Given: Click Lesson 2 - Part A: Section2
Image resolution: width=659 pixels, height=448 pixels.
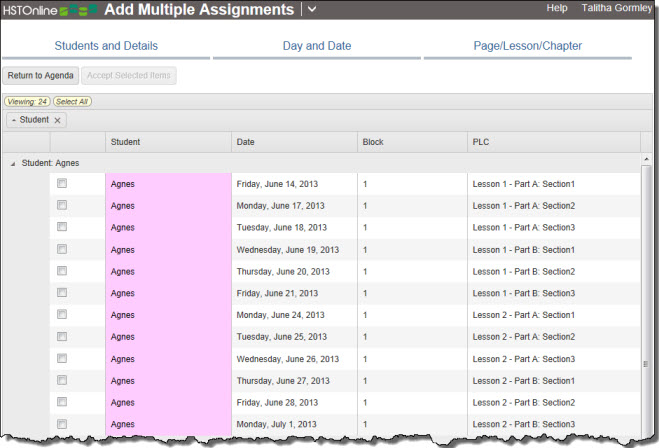Looking at the screenshot, I should (524, 337).
